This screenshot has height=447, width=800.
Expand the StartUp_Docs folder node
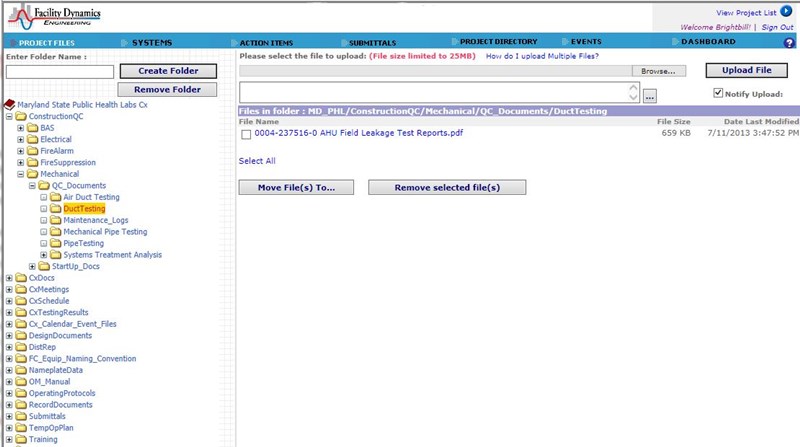click(33, 266)
